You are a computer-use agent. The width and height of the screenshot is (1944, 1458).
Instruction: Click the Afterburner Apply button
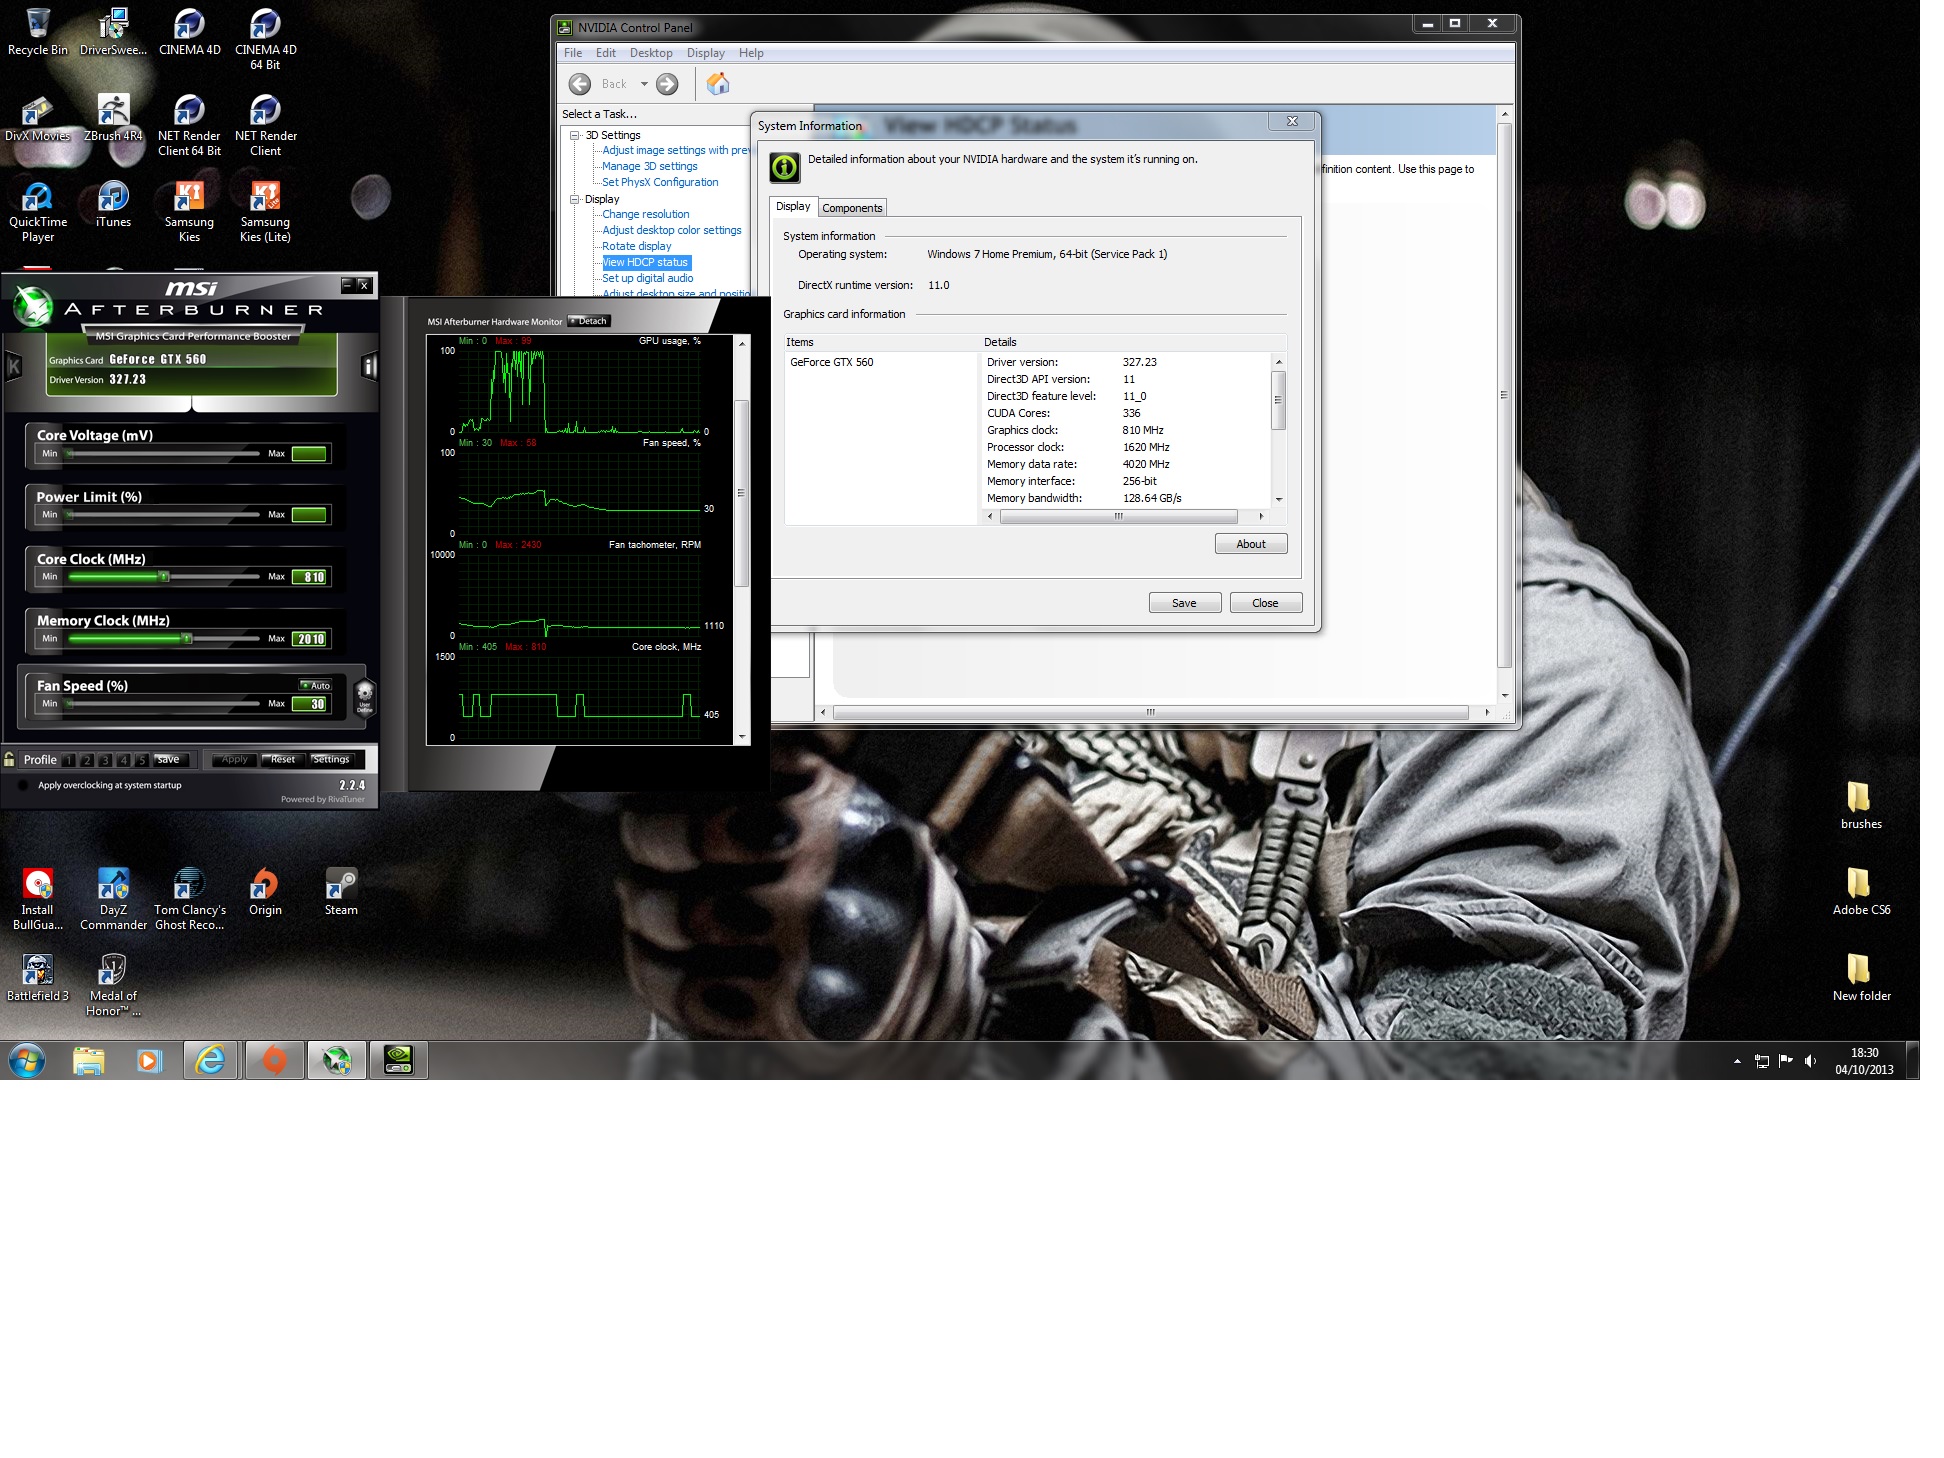coord(235,759)
